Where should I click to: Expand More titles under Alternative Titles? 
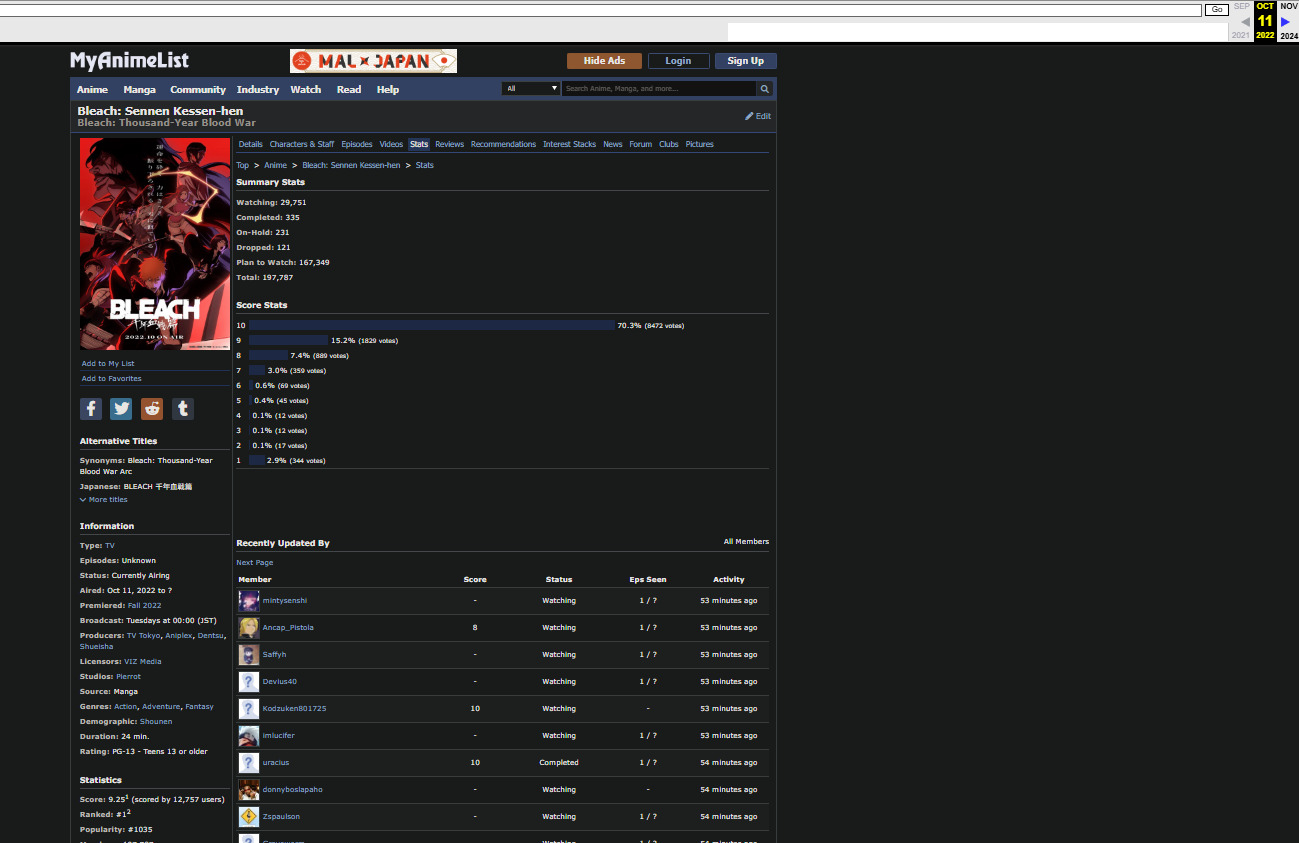point(104,500)
